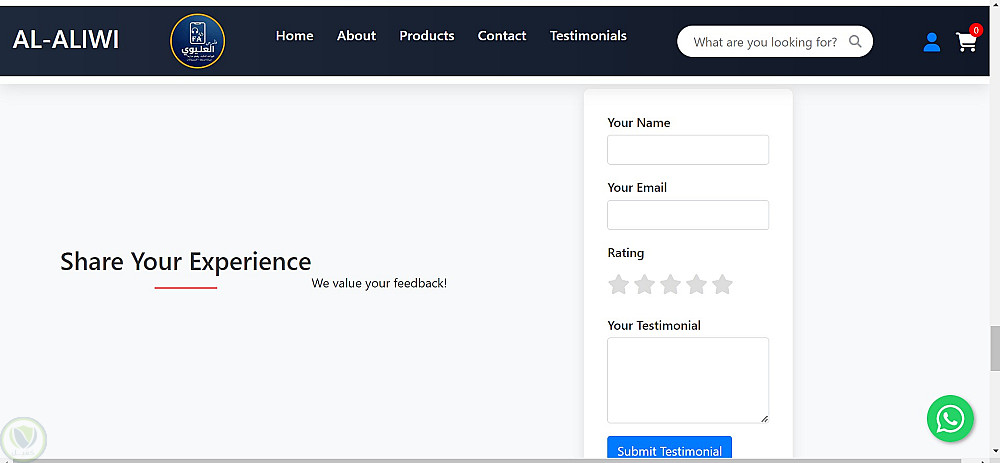Click the 'Share Your Experience' heading
The image size is (1000, 463).
click(x=186, y=261)
